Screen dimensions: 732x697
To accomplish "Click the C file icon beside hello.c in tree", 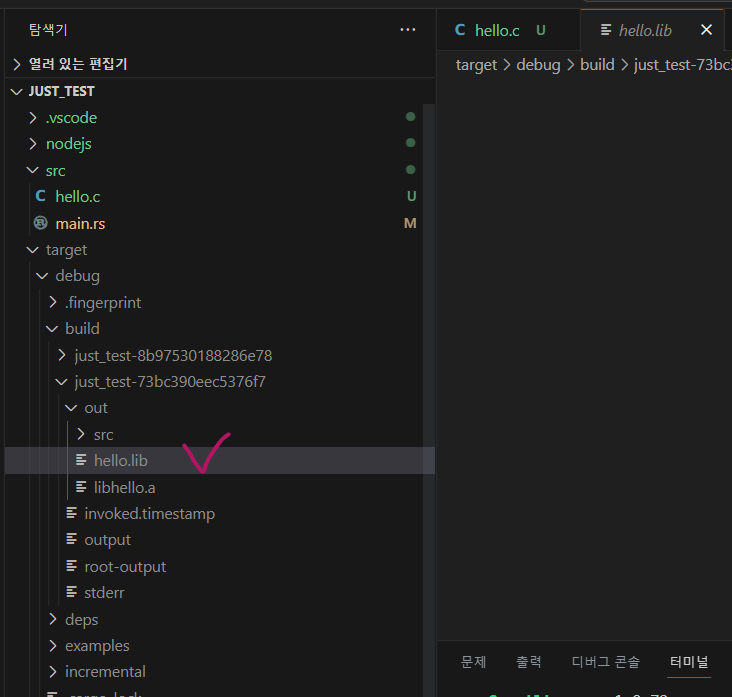I will coord(40,197).
